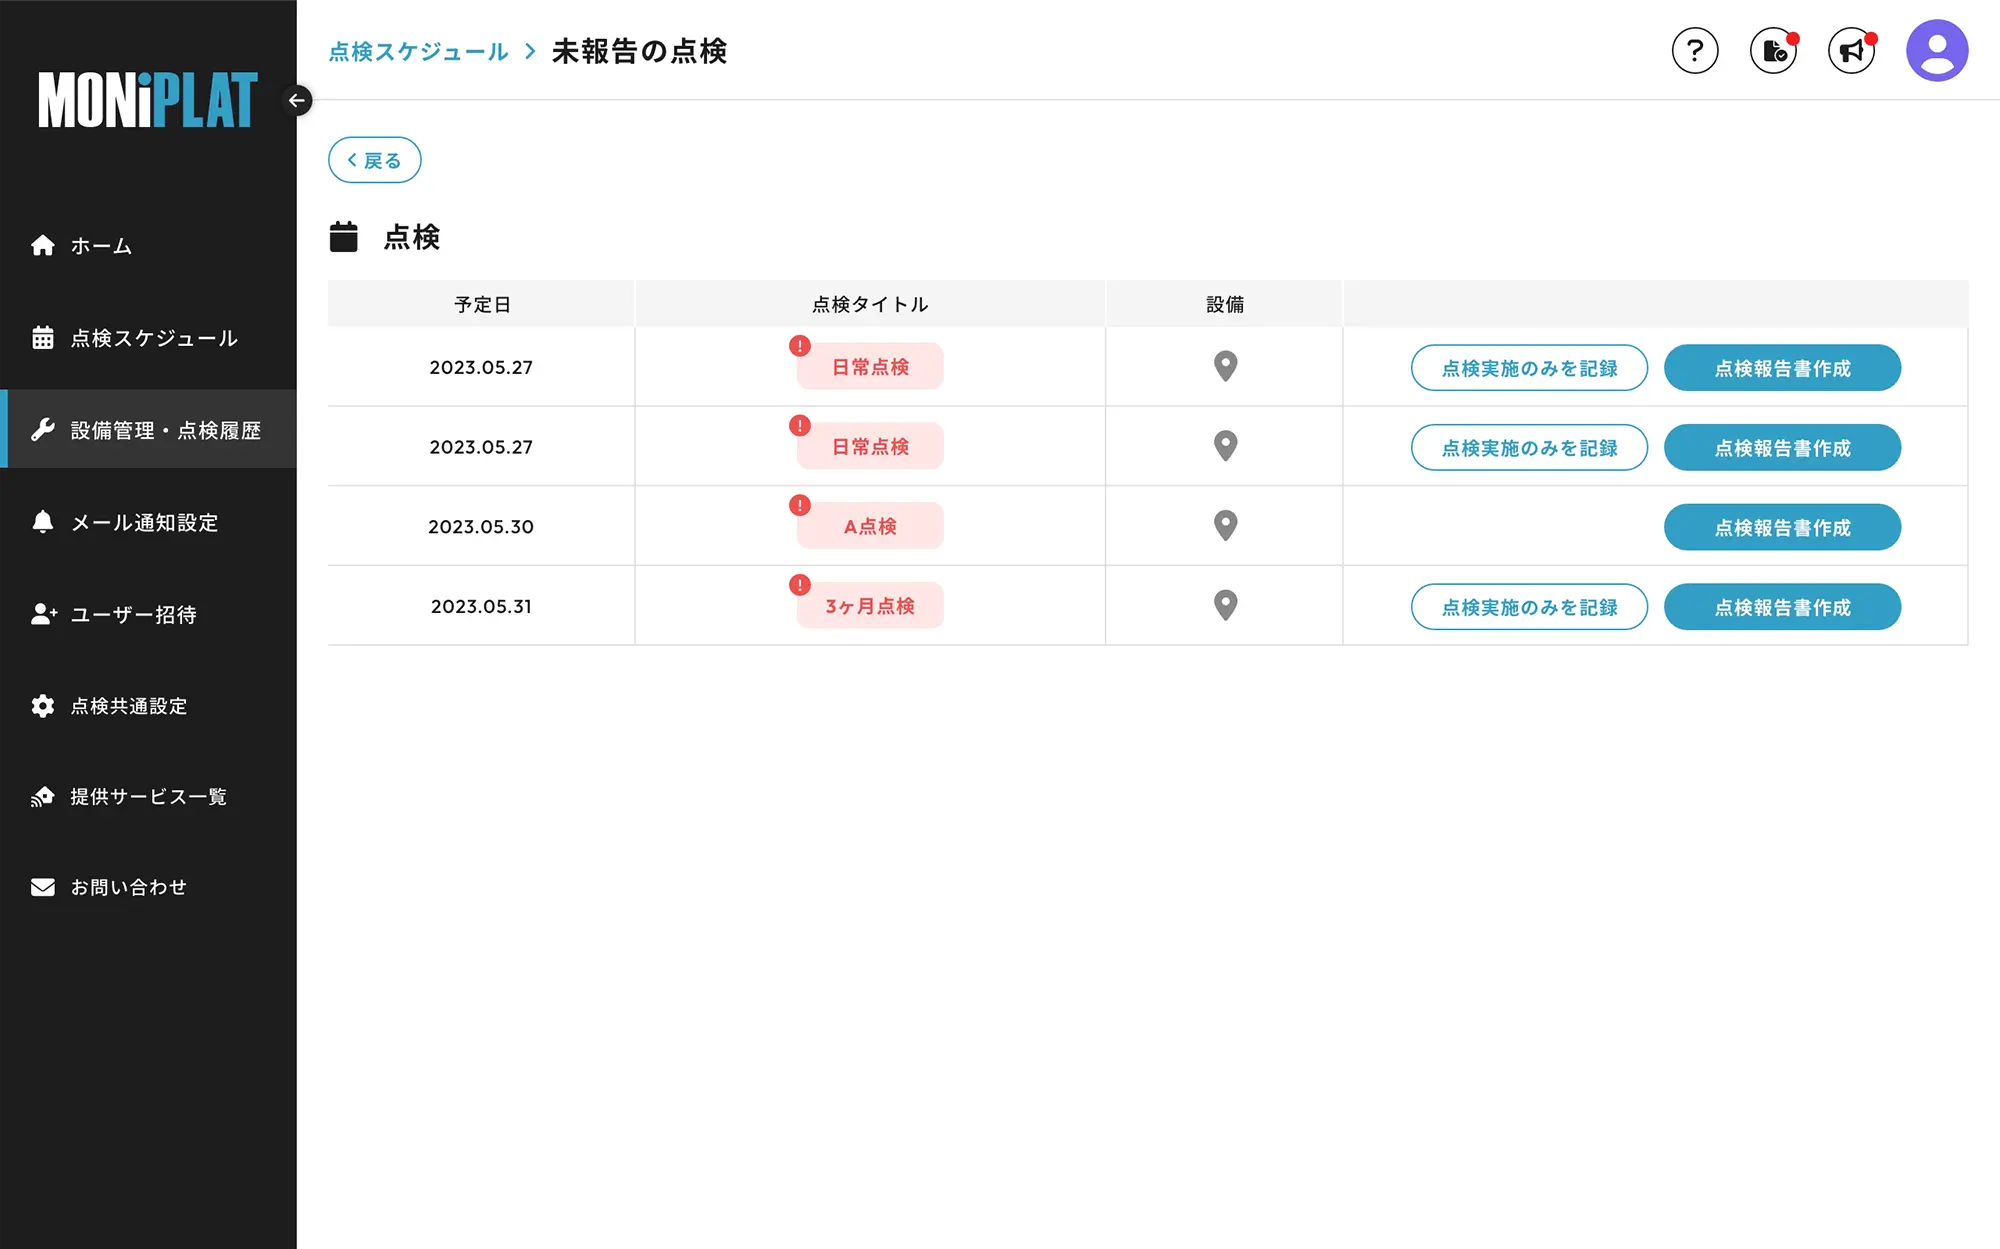Viewport: 2000px width, 1249px height.
Task: Open the ホーム home icon in sidebar
Action: pyautogui.click(x=43, y=245)
